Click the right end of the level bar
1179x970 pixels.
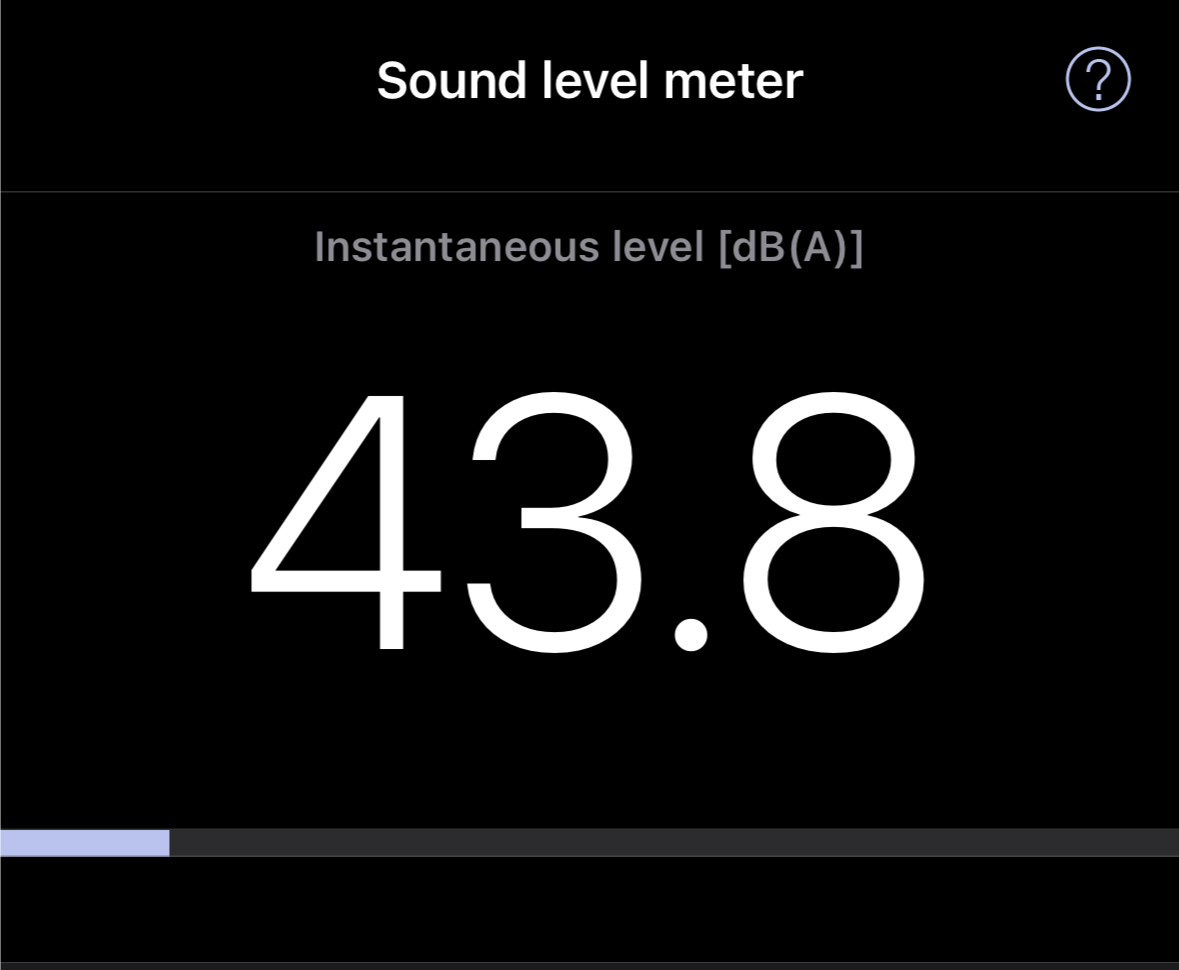(x=1168, y=843)
